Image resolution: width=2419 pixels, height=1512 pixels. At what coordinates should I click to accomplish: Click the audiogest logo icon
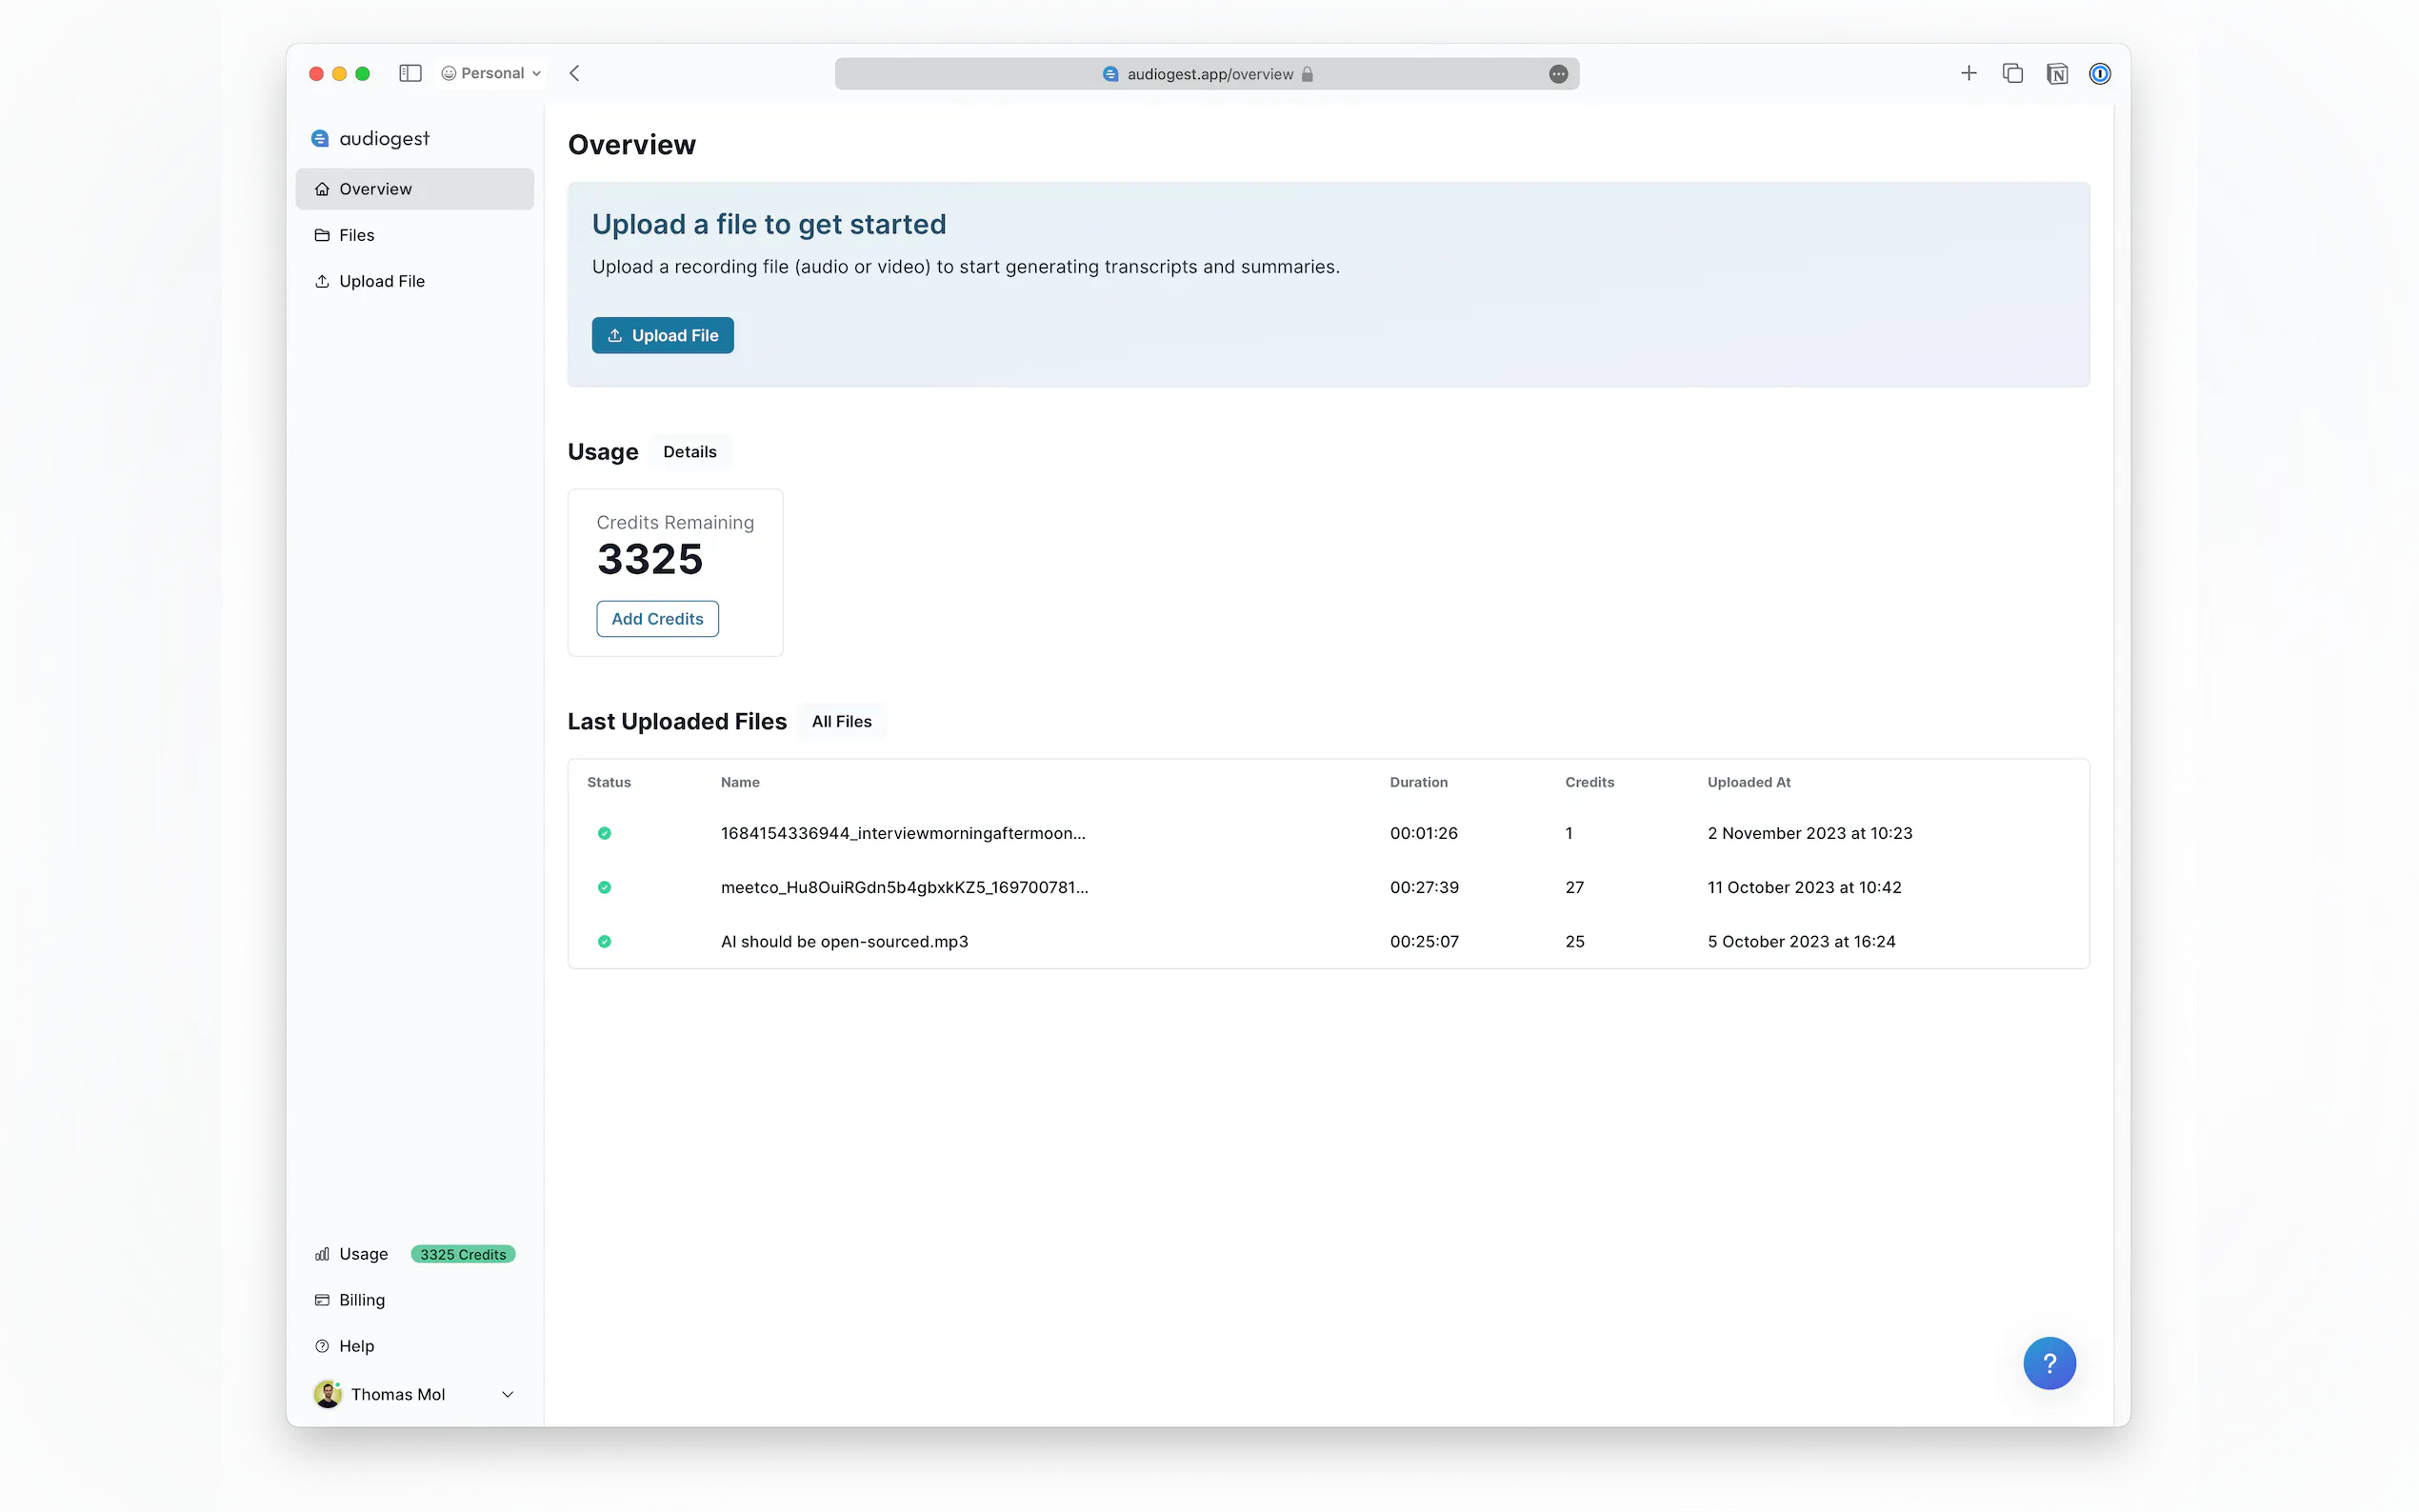point(320,138)
